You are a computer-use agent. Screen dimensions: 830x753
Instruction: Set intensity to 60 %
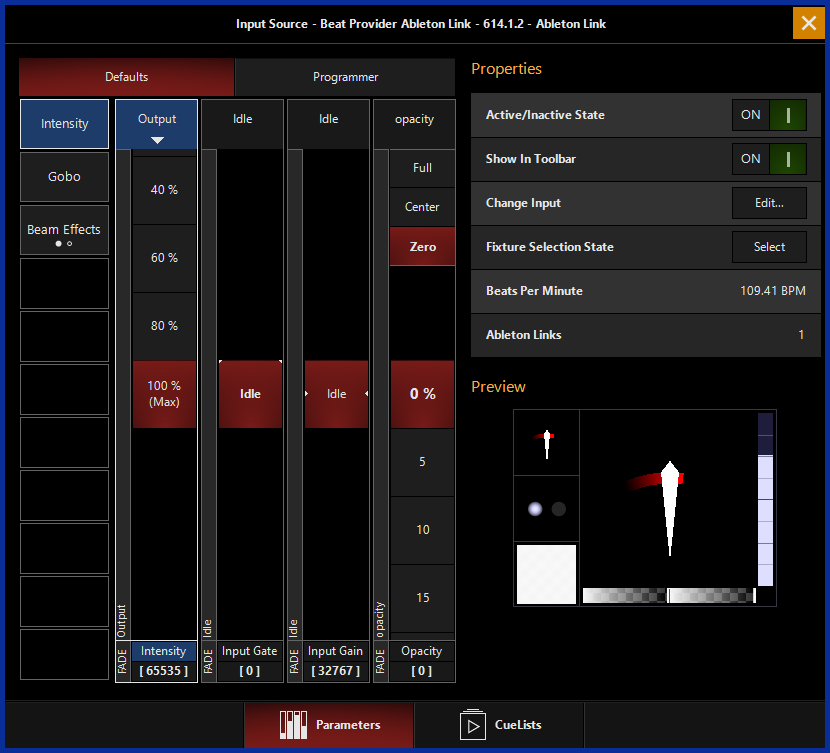(164, 258)
